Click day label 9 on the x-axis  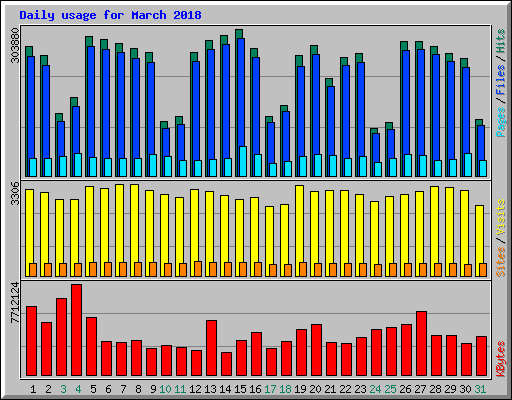[x=153, y=389]
